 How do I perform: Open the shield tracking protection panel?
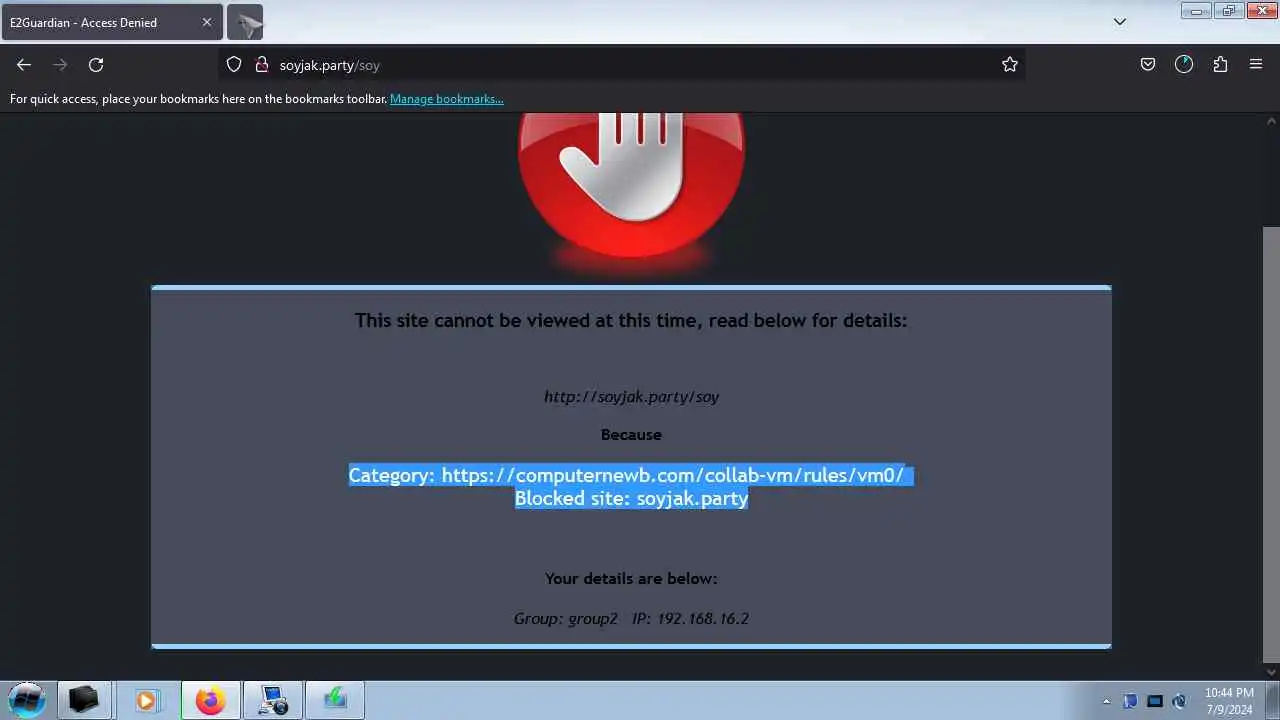coord(234,65)
